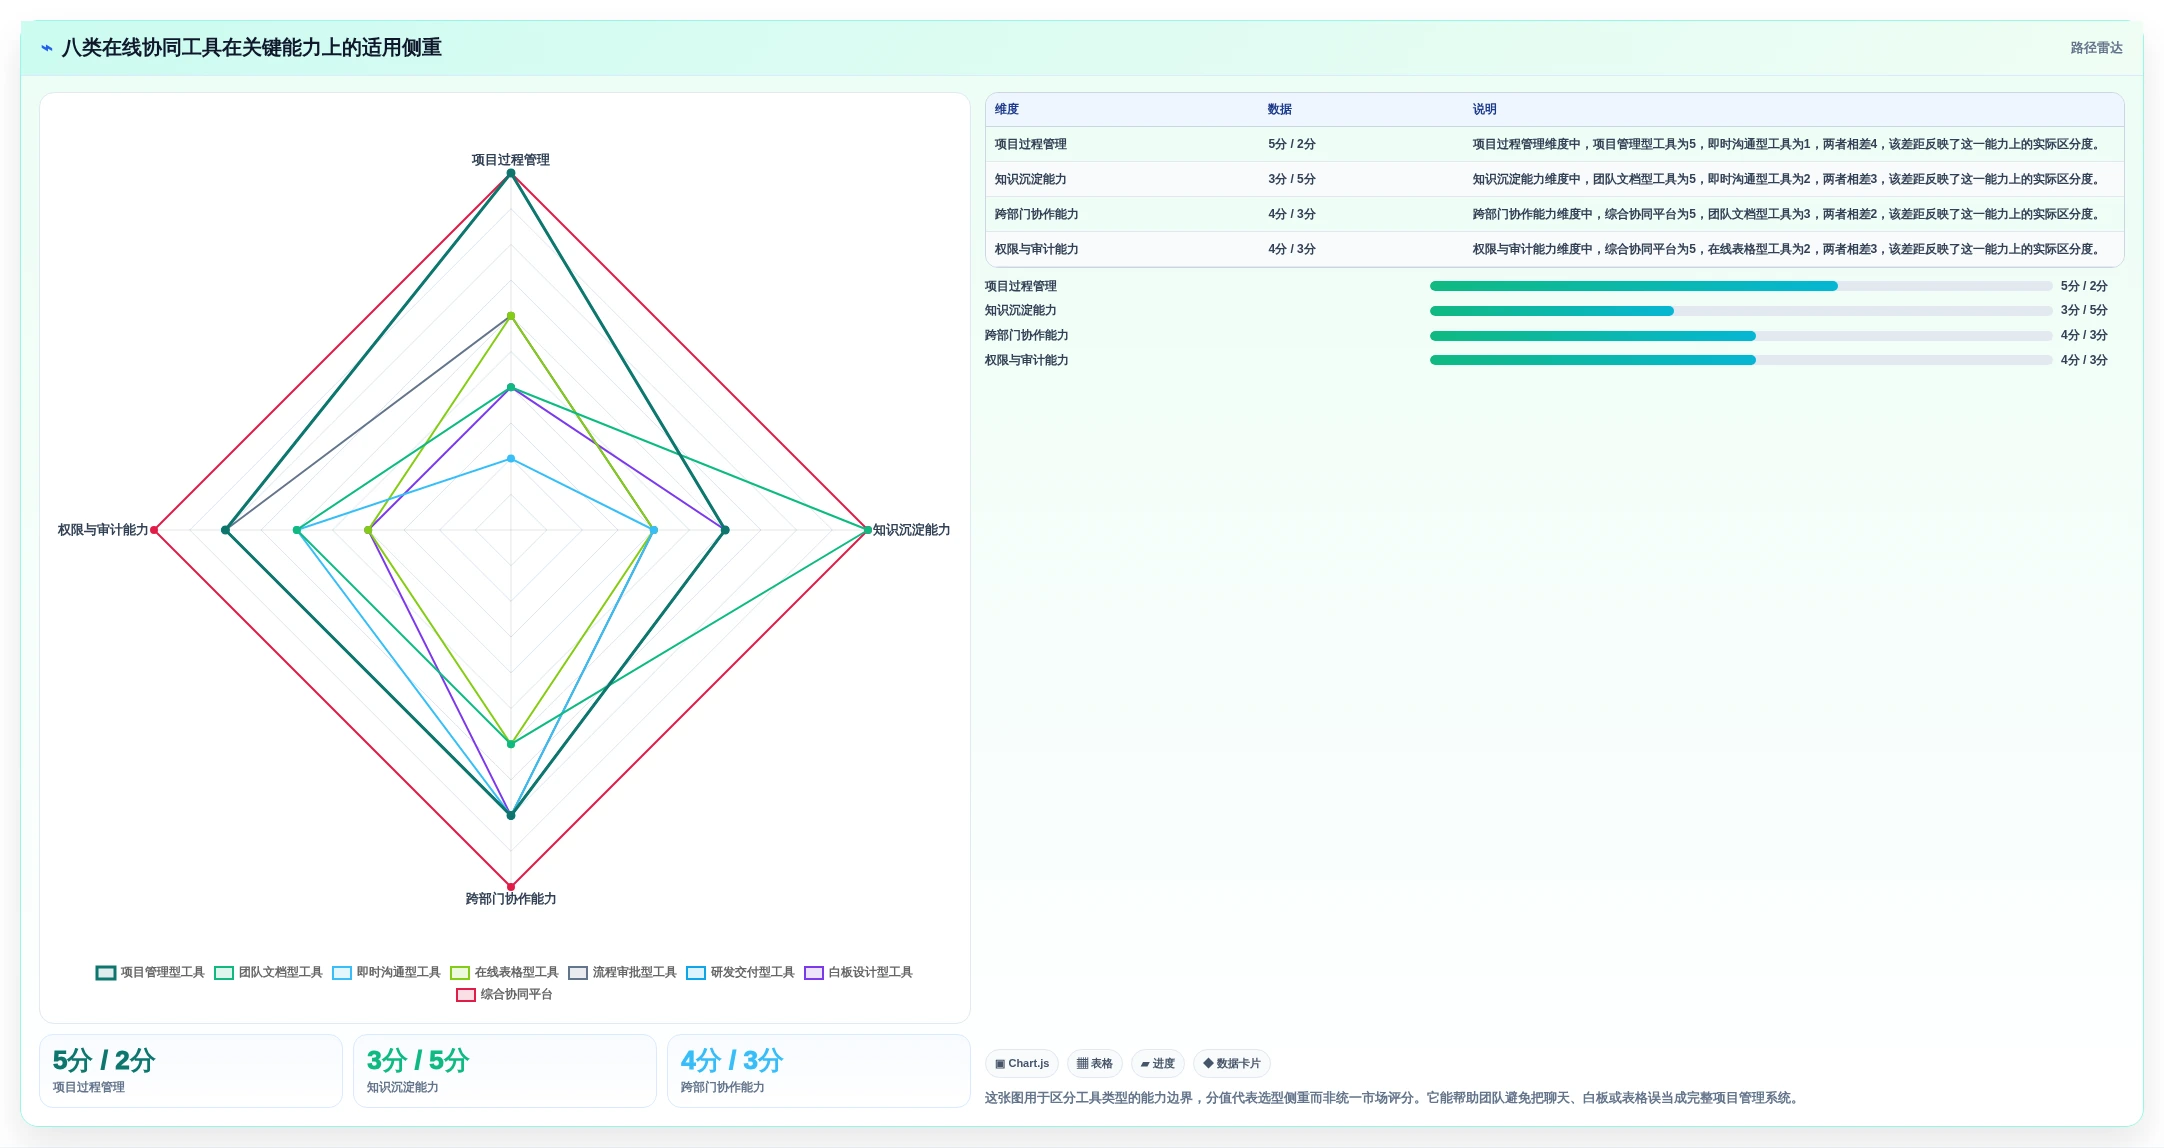Click the 权限与审计能力 radar axis label
Screen dimensions: 2164x1148
(x=103, y=530)
